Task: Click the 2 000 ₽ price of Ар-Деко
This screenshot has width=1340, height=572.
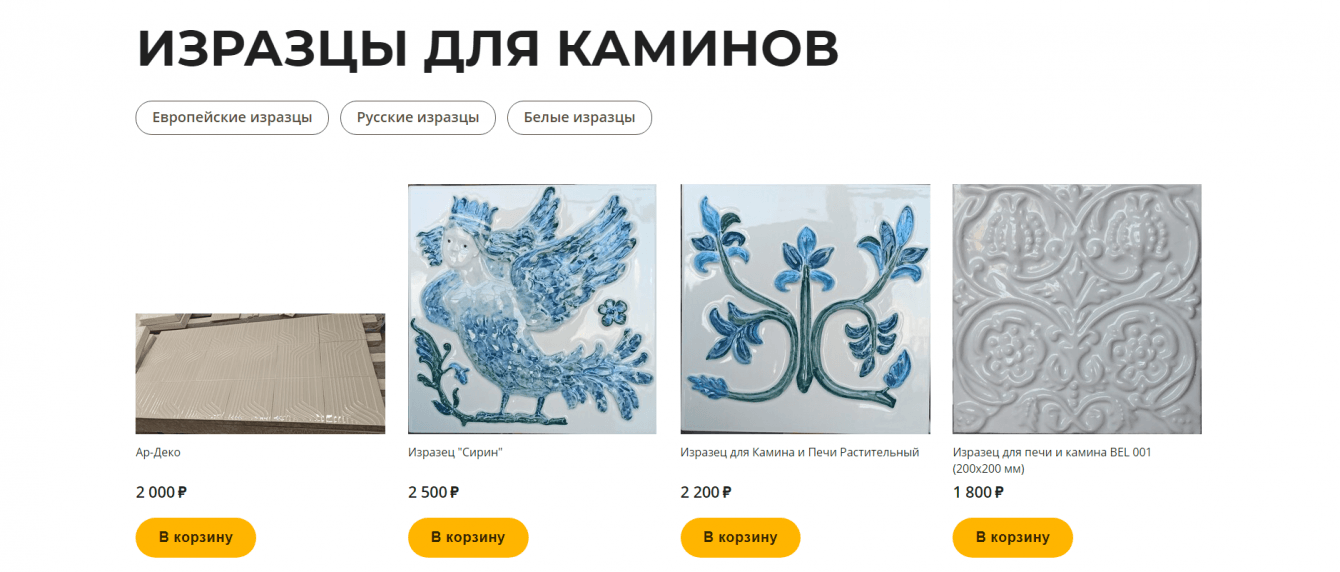Action: [x=162, y=492]
